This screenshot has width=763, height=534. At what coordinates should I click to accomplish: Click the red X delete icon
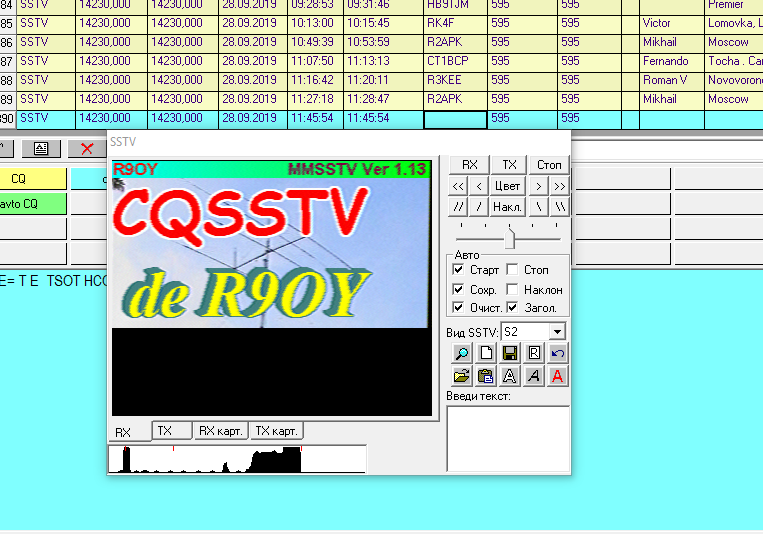[x=87, y=148]
